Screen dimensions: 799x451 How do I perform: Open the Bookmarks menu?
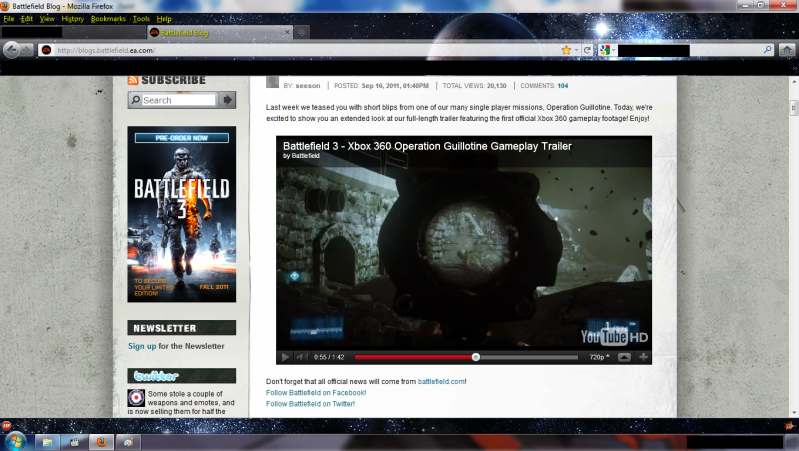(108, 19)
